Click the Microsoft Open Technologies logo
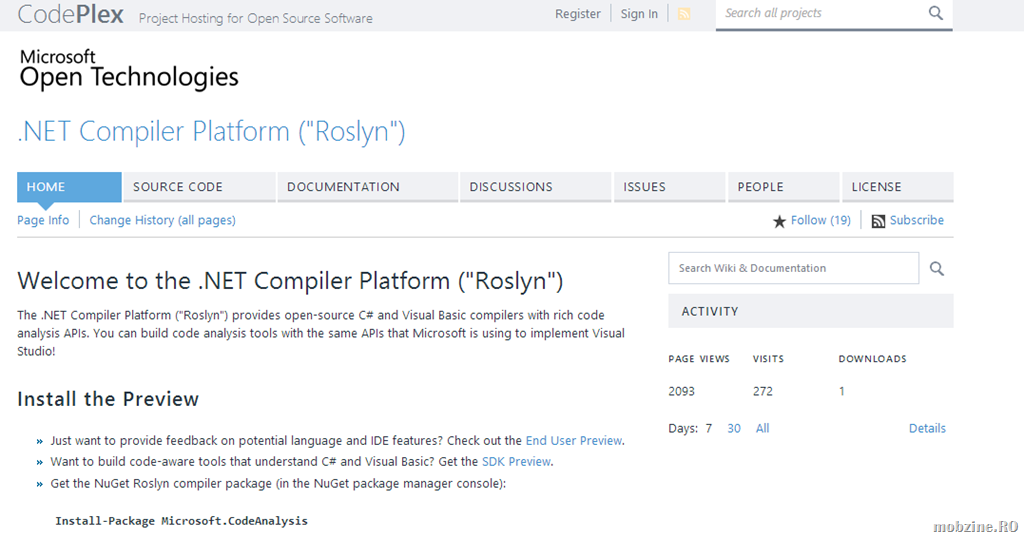 tap(129, 69)
